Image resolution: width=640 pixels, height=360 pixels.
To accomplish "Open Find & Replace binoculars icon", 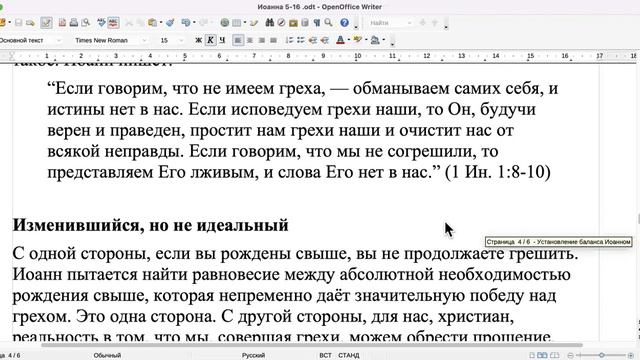I will (x=270, y=23).
